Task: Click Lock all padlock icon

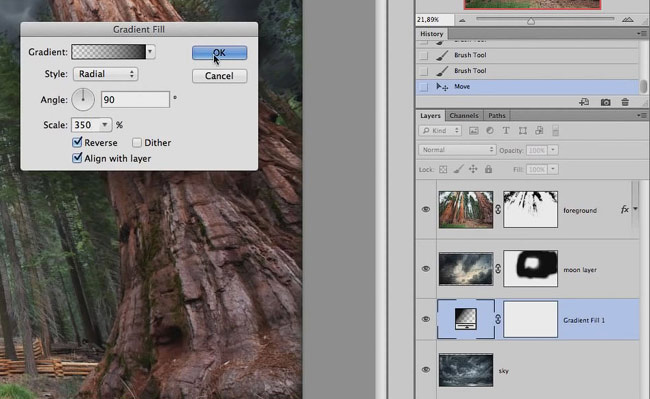Action: tap(488, 169)
